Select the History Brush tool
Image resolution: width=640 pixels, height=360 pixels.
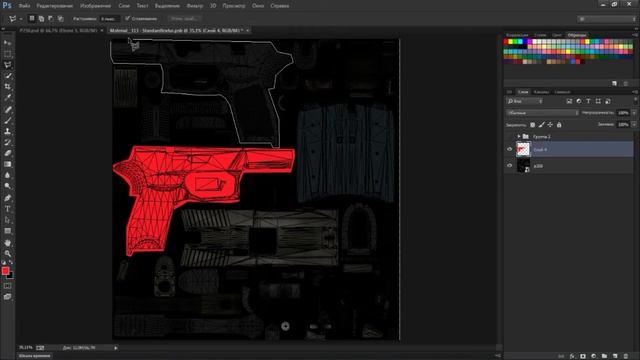click(7, 142)
